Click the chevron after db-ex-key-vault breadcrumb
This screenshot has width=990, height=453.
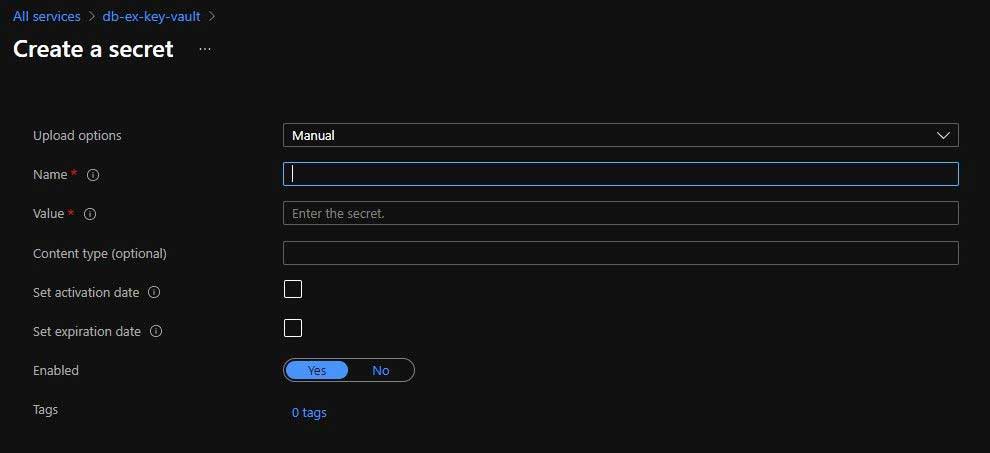coord(212,16)
